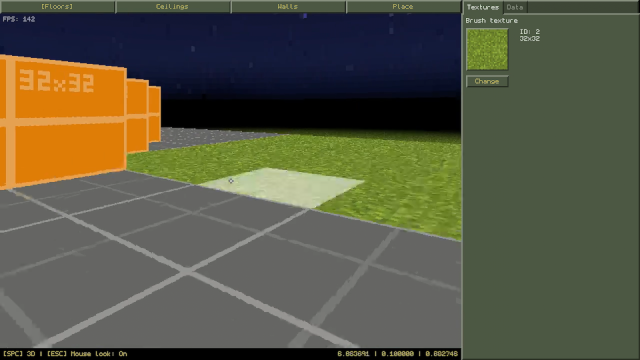This screenshot has height=360, width=640.
Task: Click the camera coordinates readout
Action: click(x=398, y=353)
